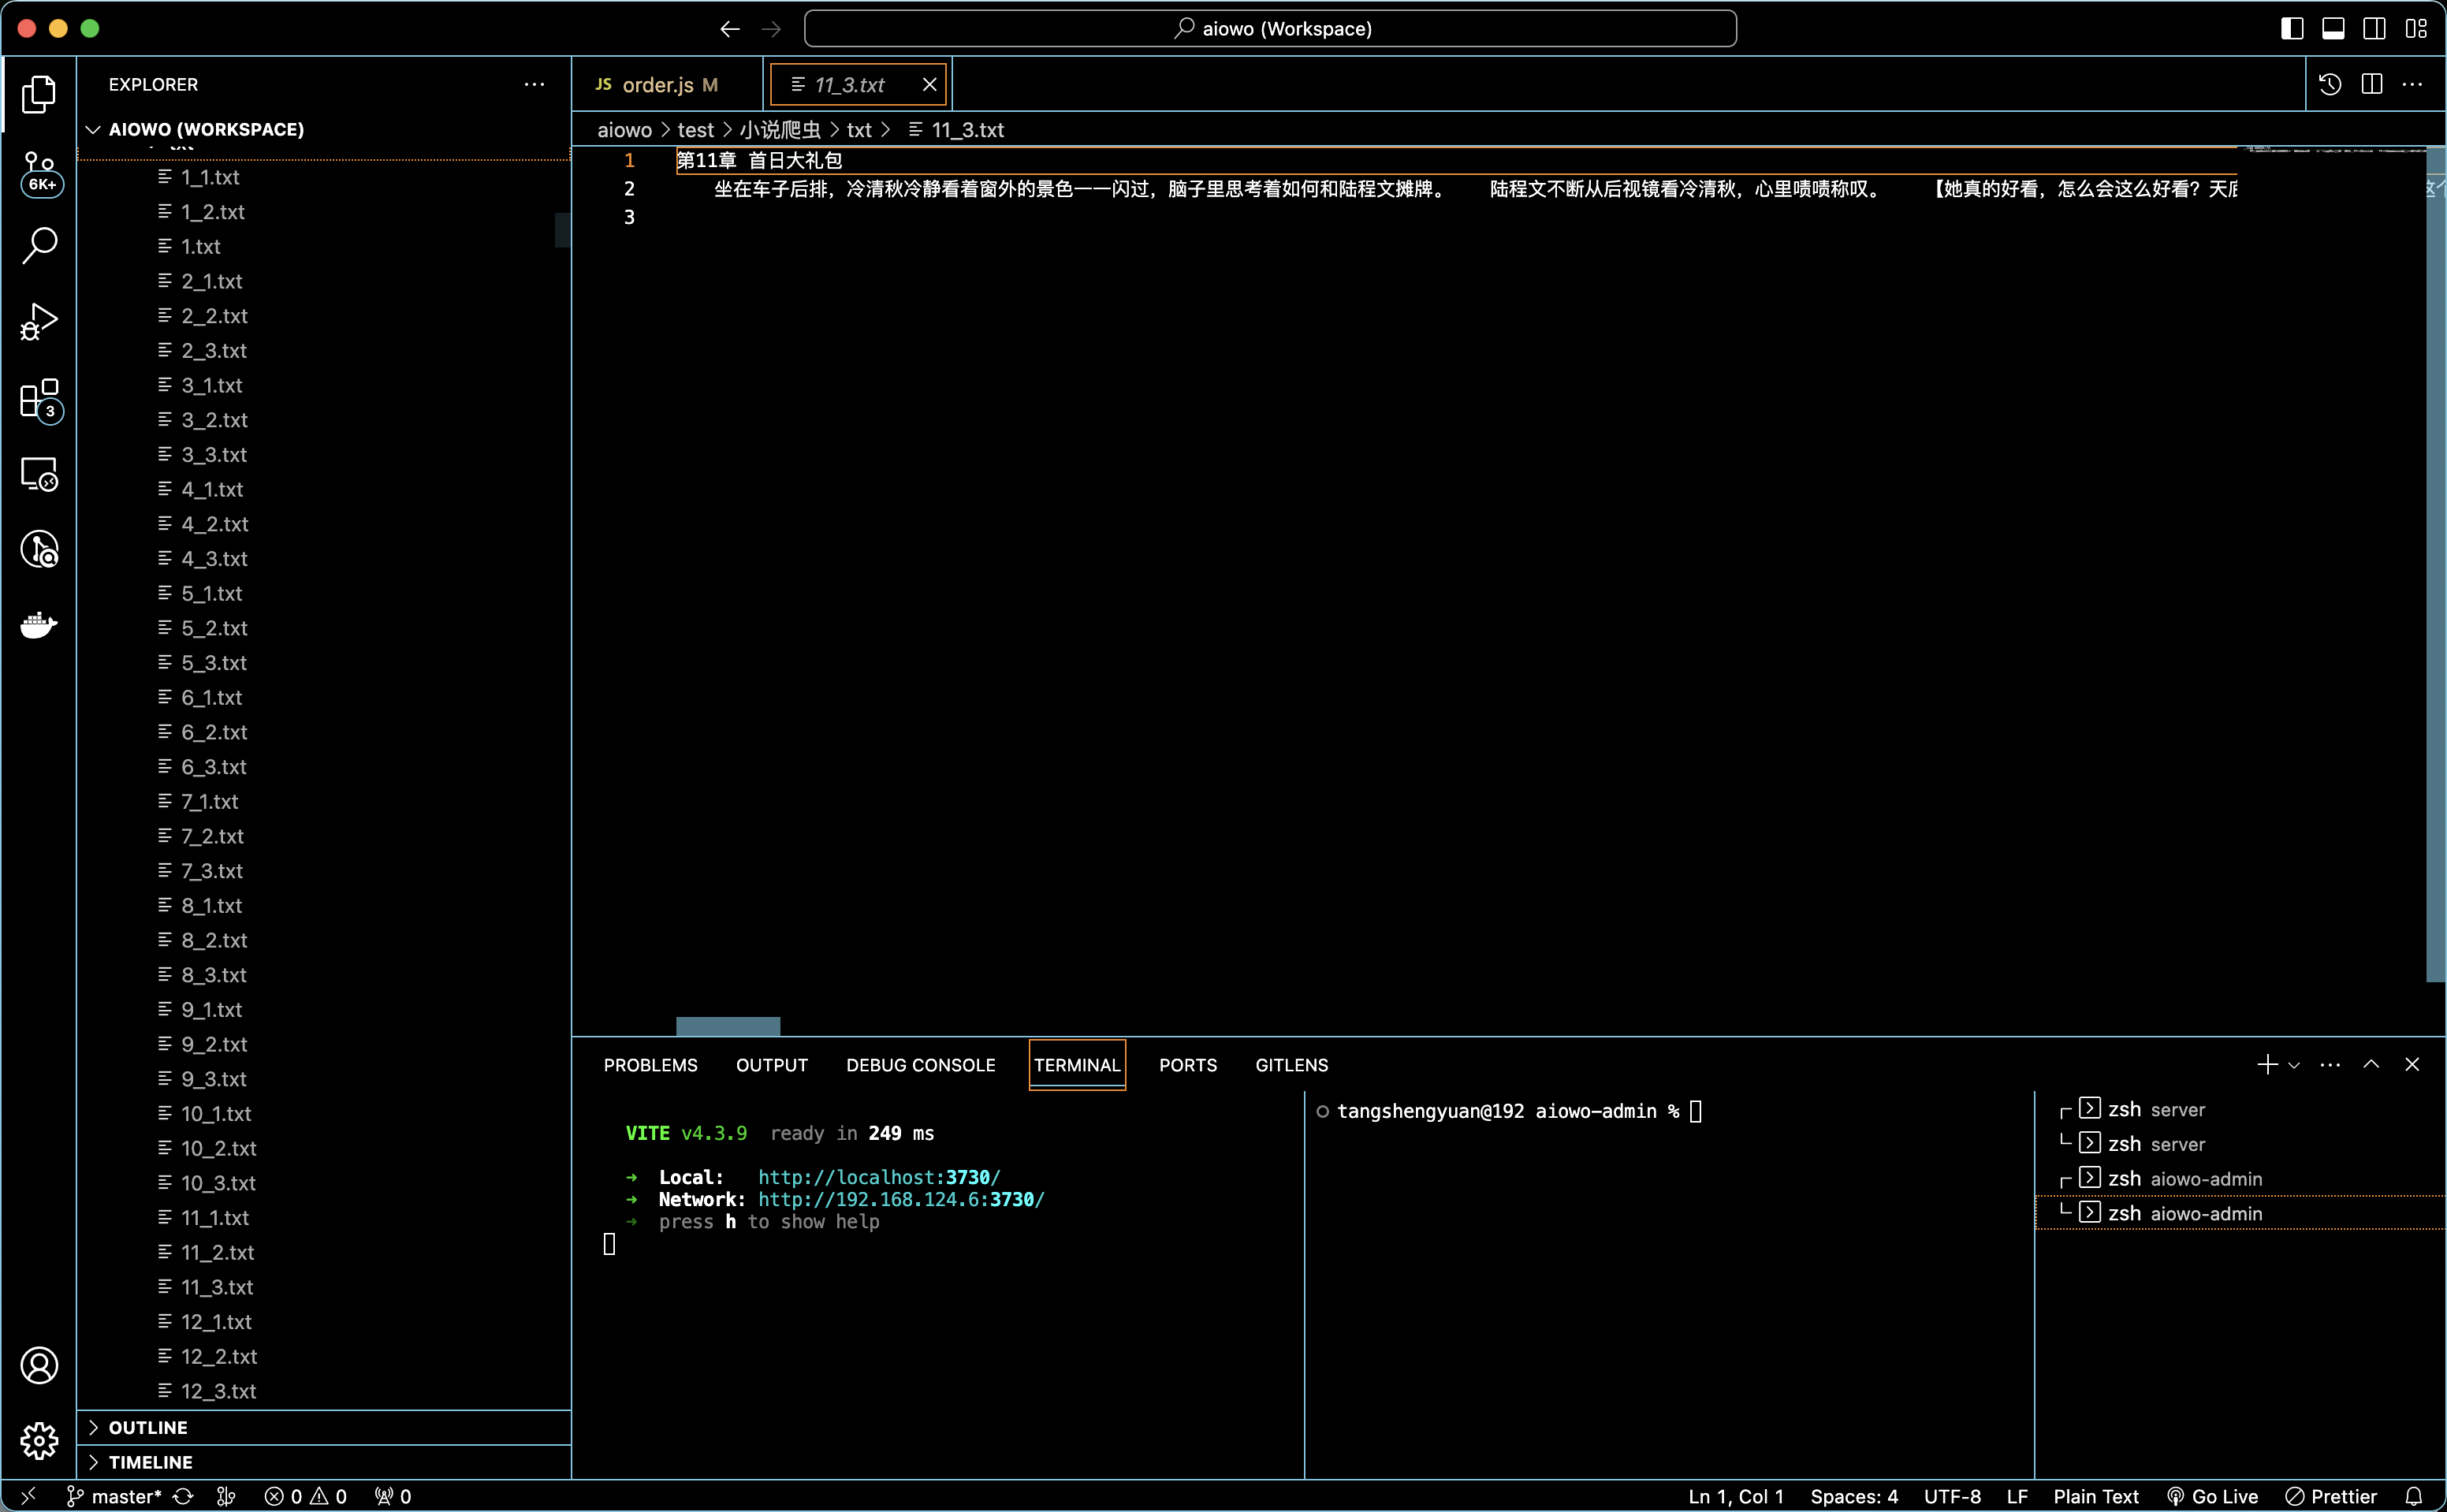Select the TERMINAL panel tab
The height and width of the screenshot is (1512, 2447).
click(1077, 1065)
